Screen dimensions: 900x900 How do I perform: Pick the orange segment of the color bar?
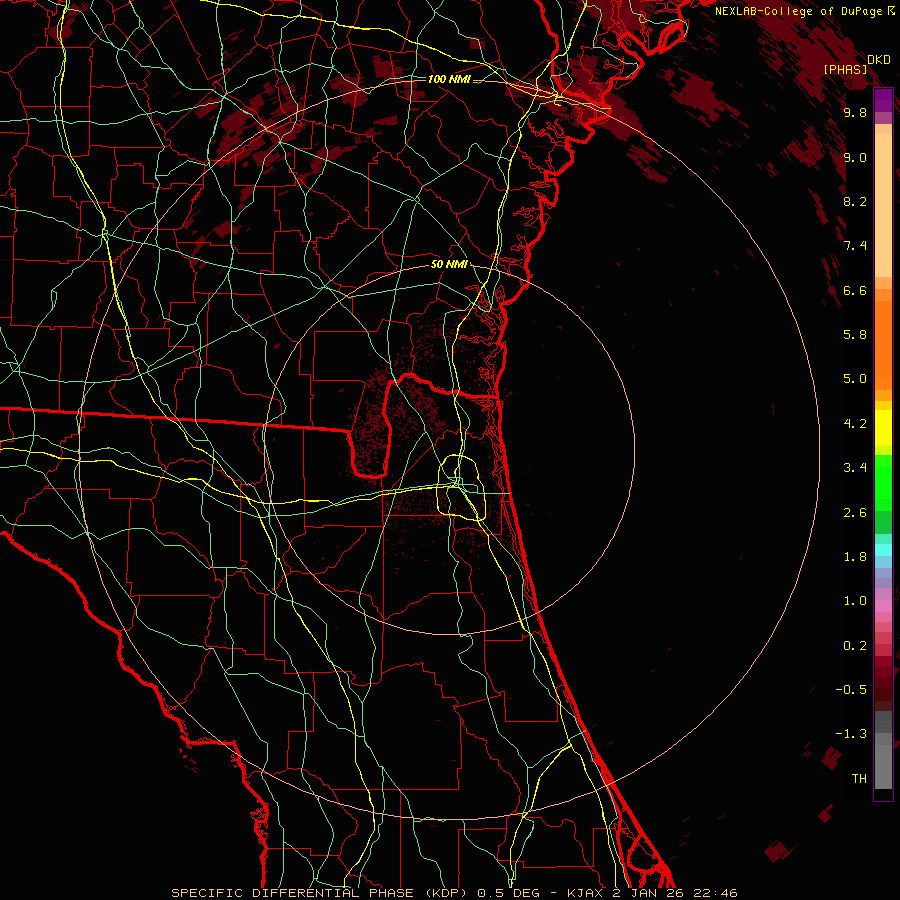883,346
